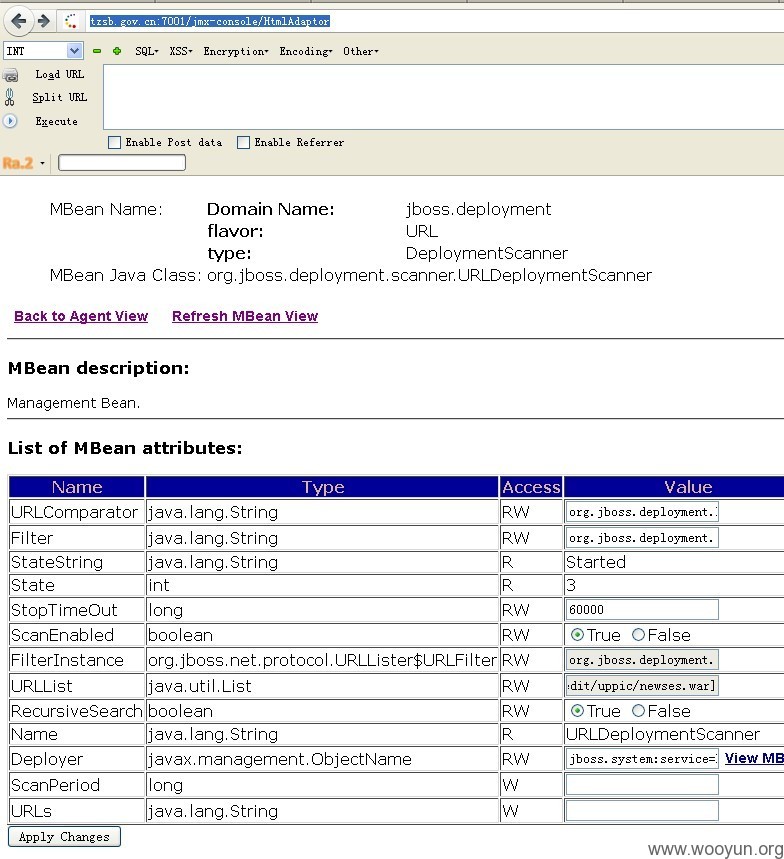This screenshot has height=859, width=784.
Task: Click the Access column header
Action: [531, 487]
